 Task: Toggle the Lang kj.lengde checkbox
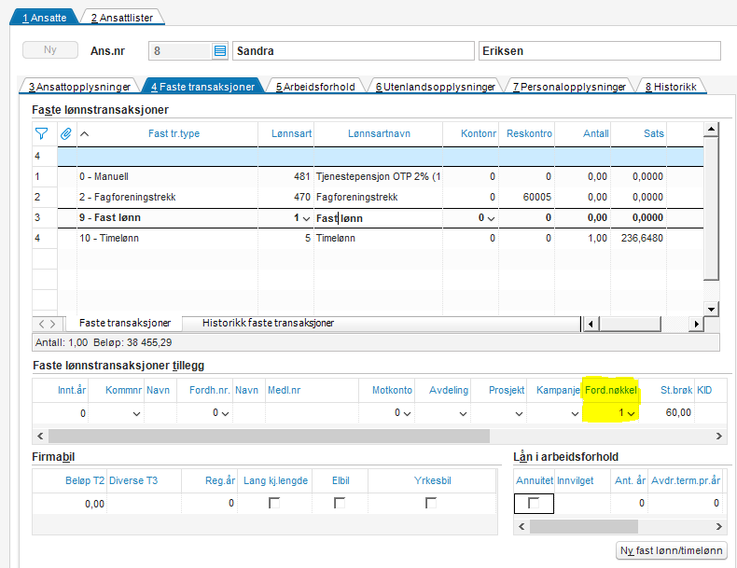(274, 503)
